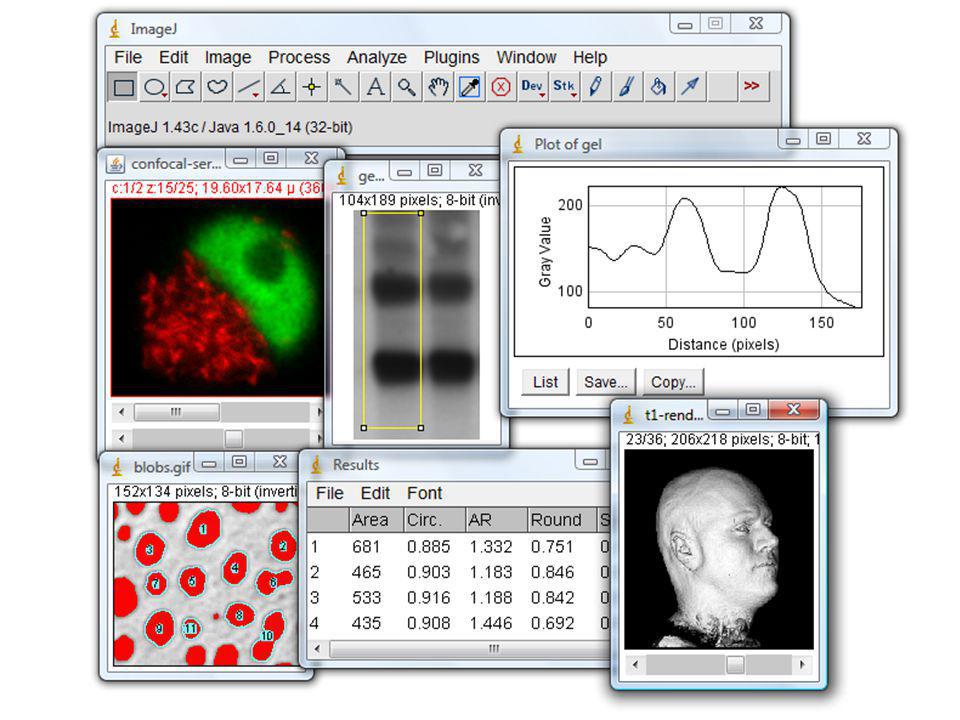Click the left arrow of confocal channel slider
The image size is (960, 720).
[x=122, y=412]
